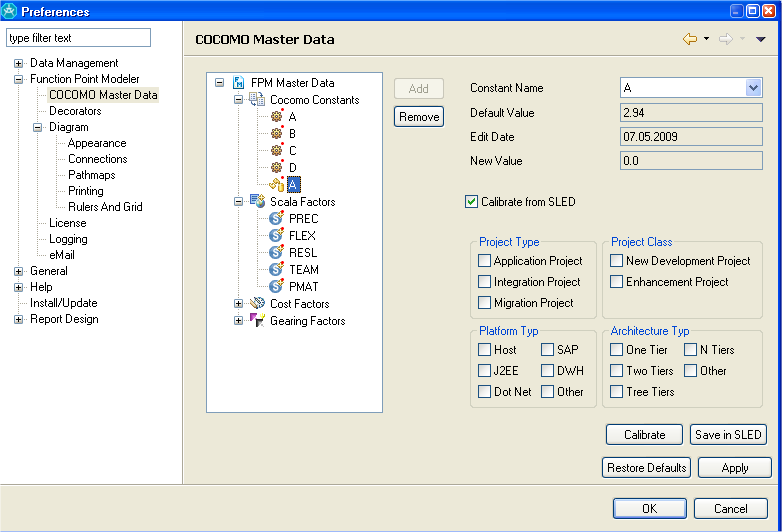
Task: Click the TEAM scale factor icon
Action: click(276, 269)
